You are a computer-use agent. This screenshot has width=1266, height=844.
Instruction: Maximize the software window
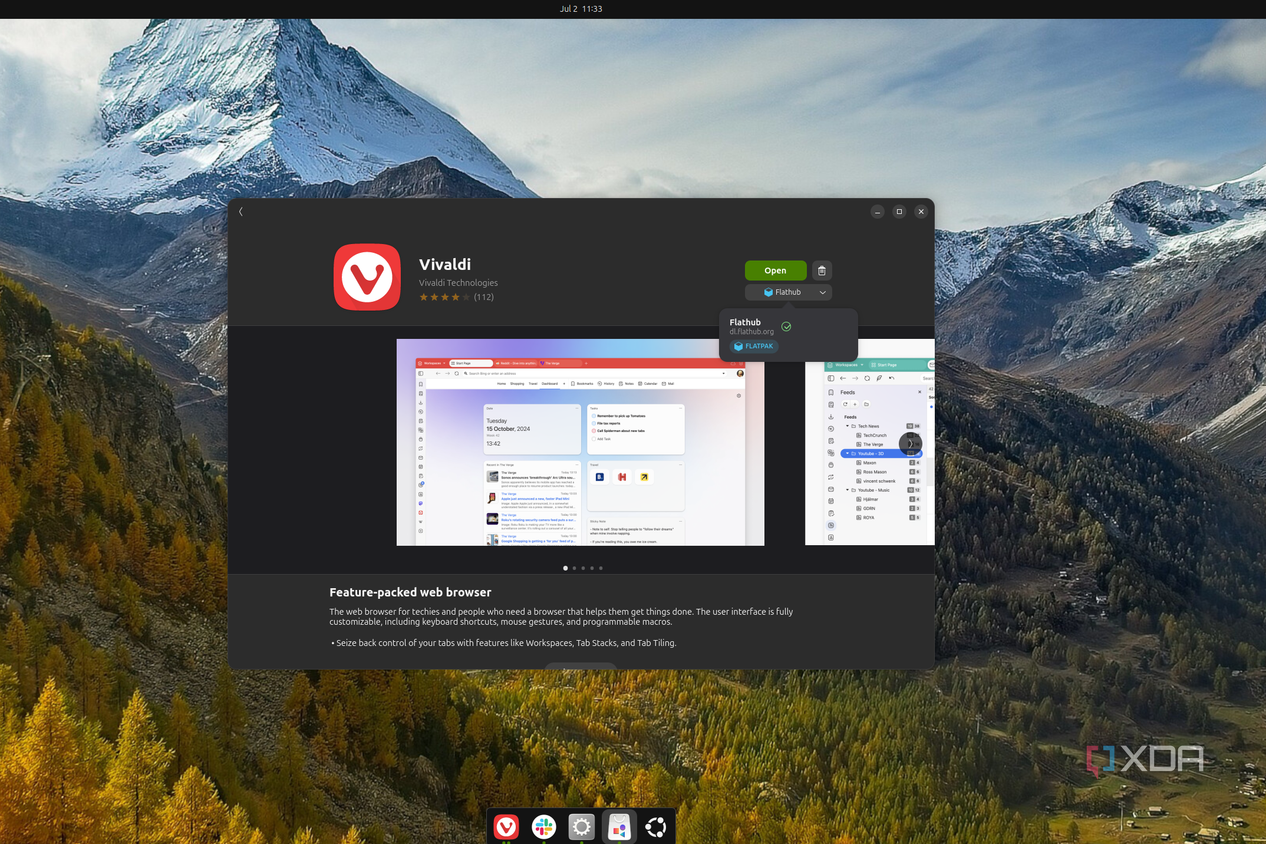(x=899, y=211)
